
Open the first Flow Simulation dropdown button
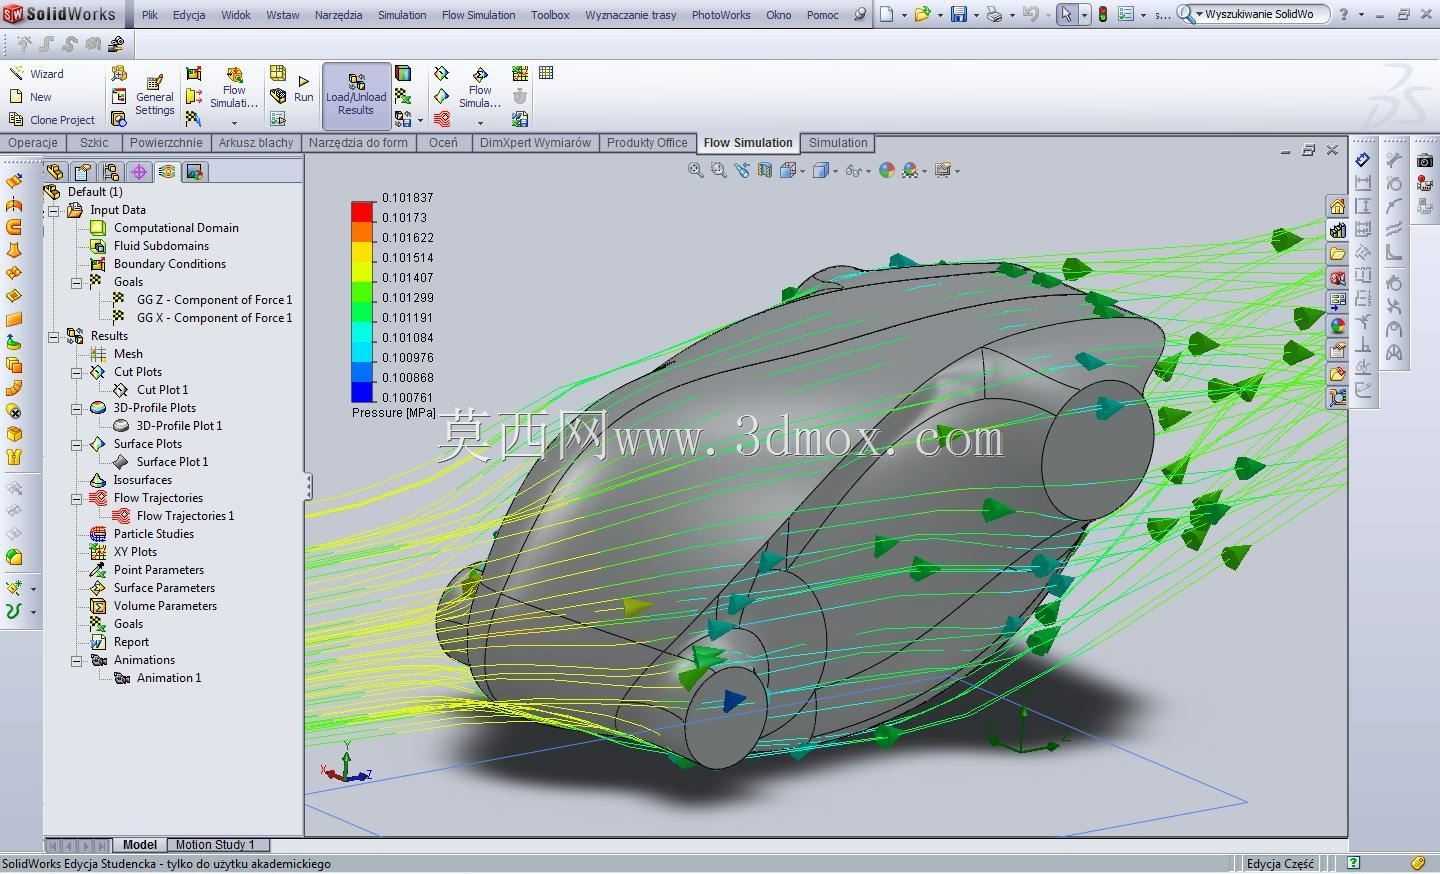(234, 95)
